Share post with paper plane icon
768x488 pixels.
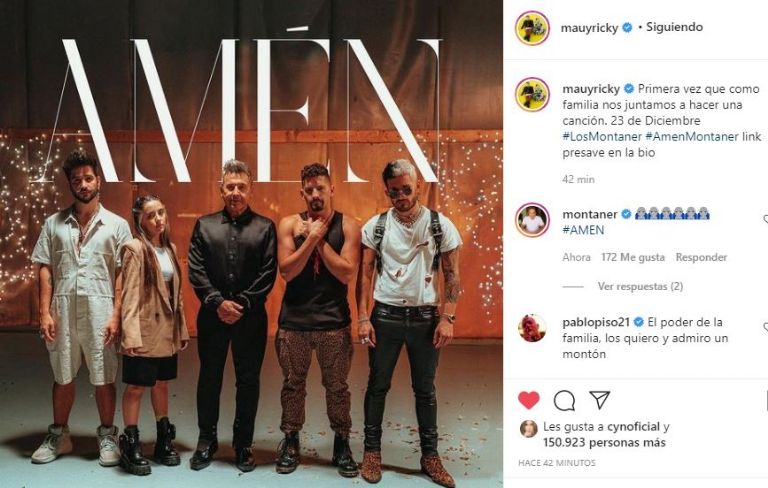click(600, 400)
